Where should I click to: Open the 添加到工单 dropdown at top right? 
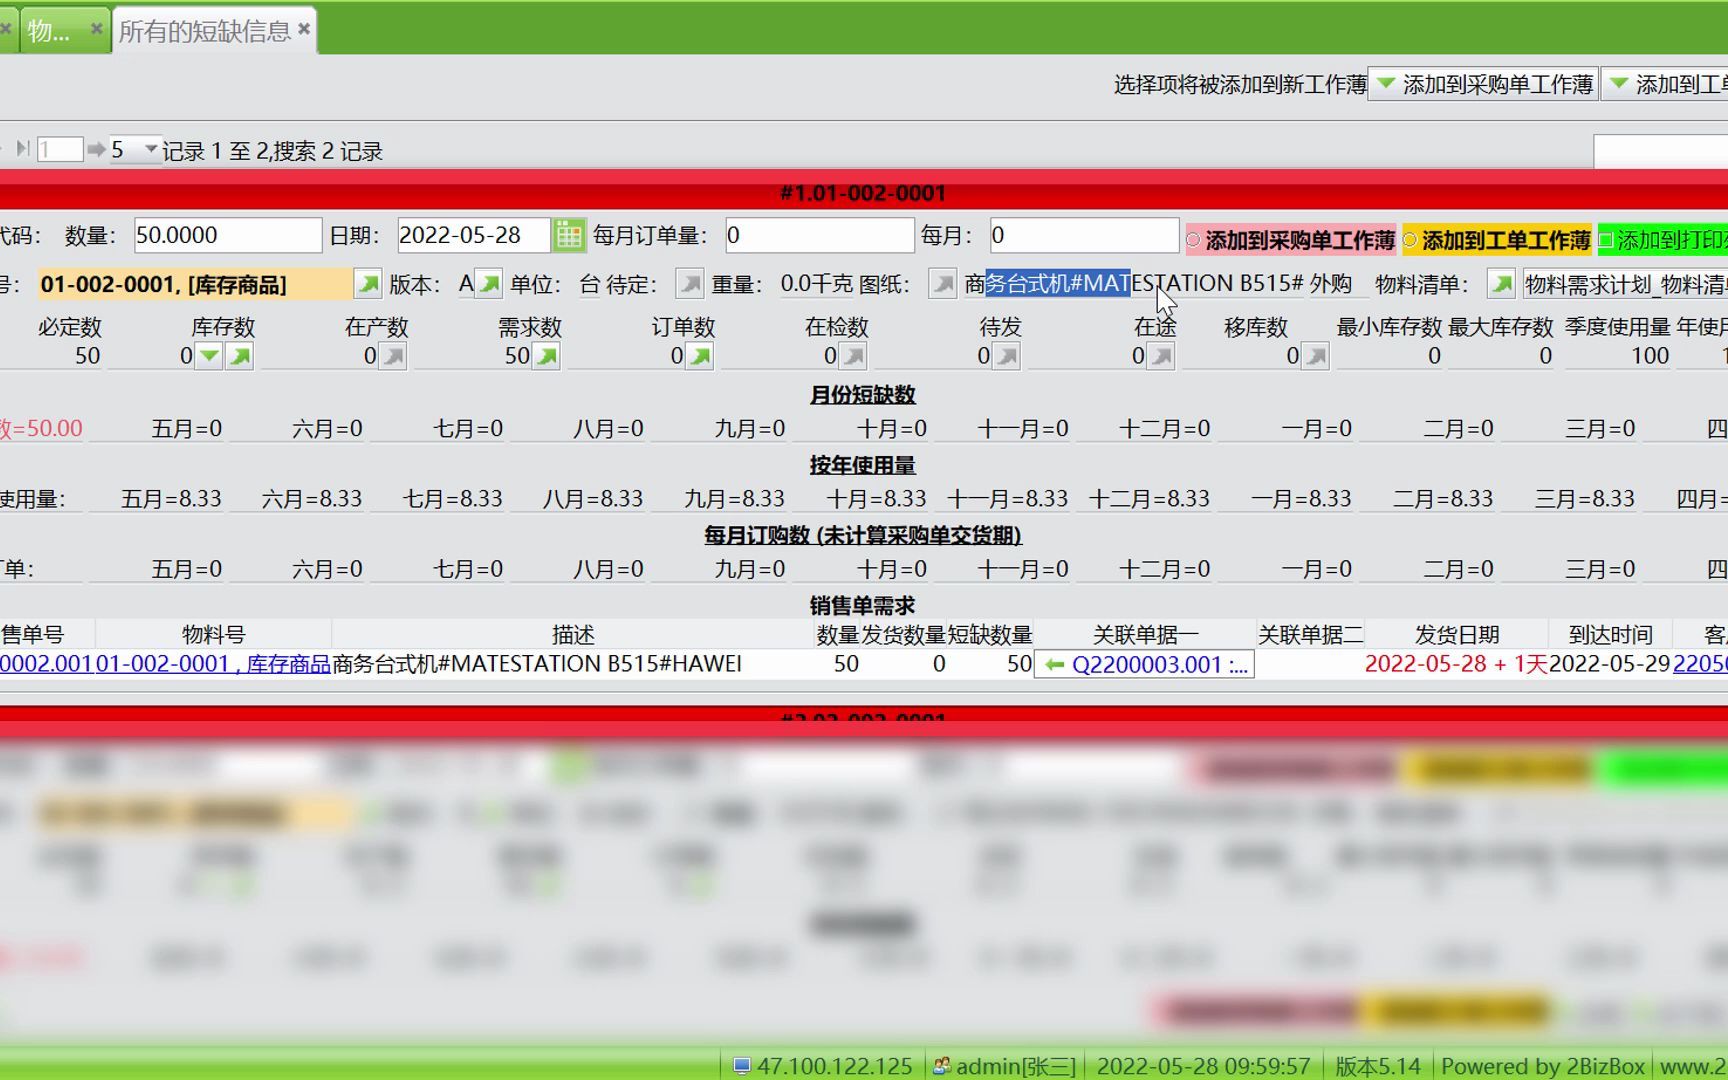coord(1666,85)
